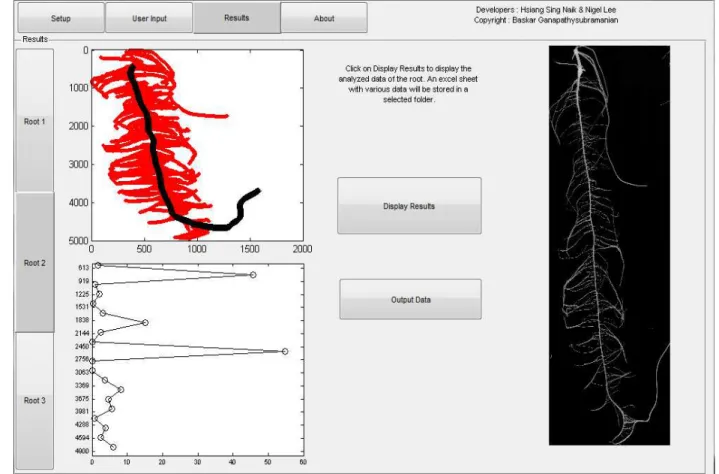Select the Results tab
The height and width of the screenshot is (474, 719).
click(x=237, y=18)
